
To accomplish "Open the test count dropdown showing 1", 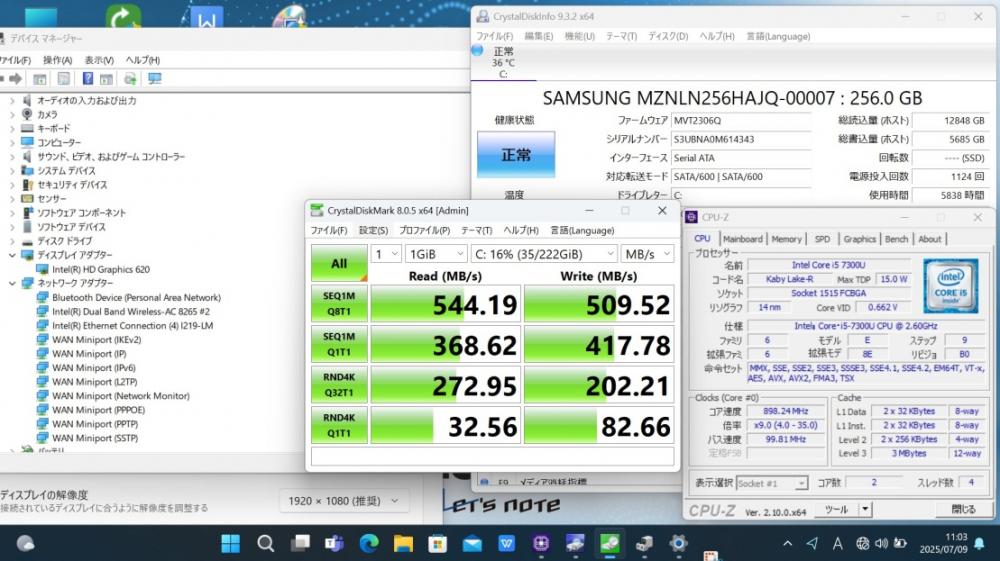I will (x=386, y=254).
